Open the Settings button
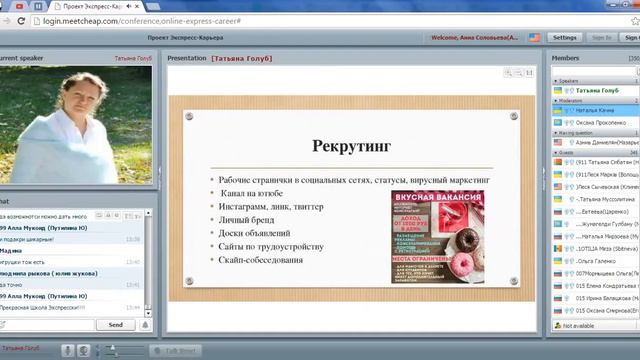Screen dimensions: 640x360 click(564, 38)
